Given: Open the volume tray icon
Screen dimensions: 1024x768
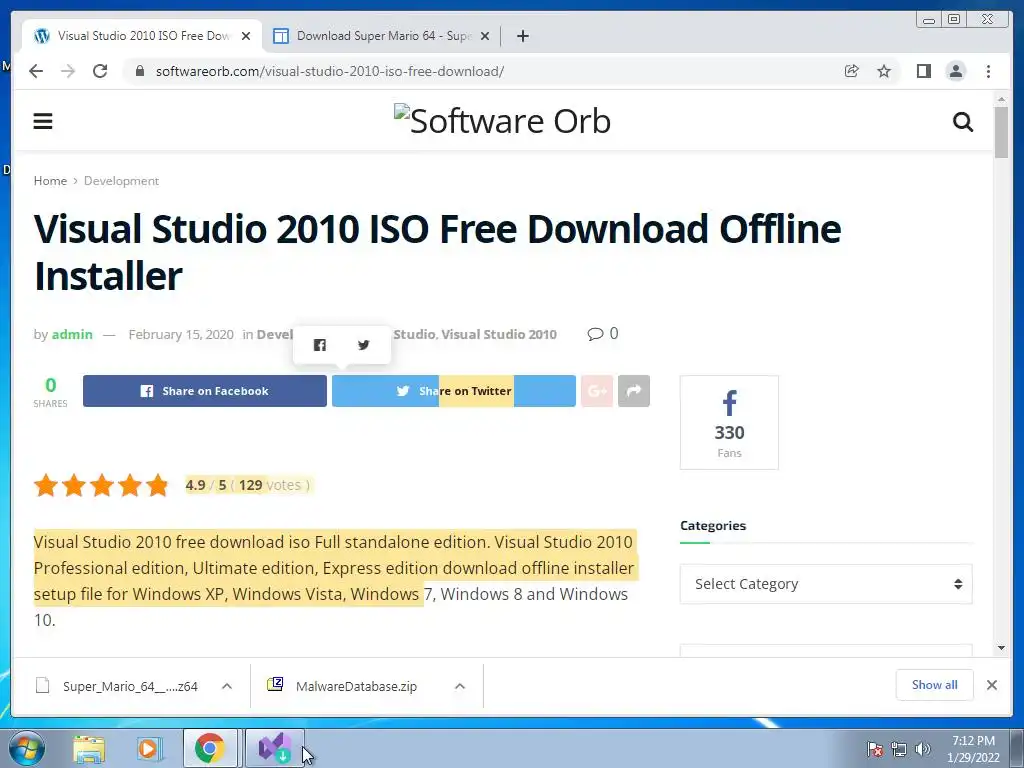Looking at the screenshot, I should (923, 749).
